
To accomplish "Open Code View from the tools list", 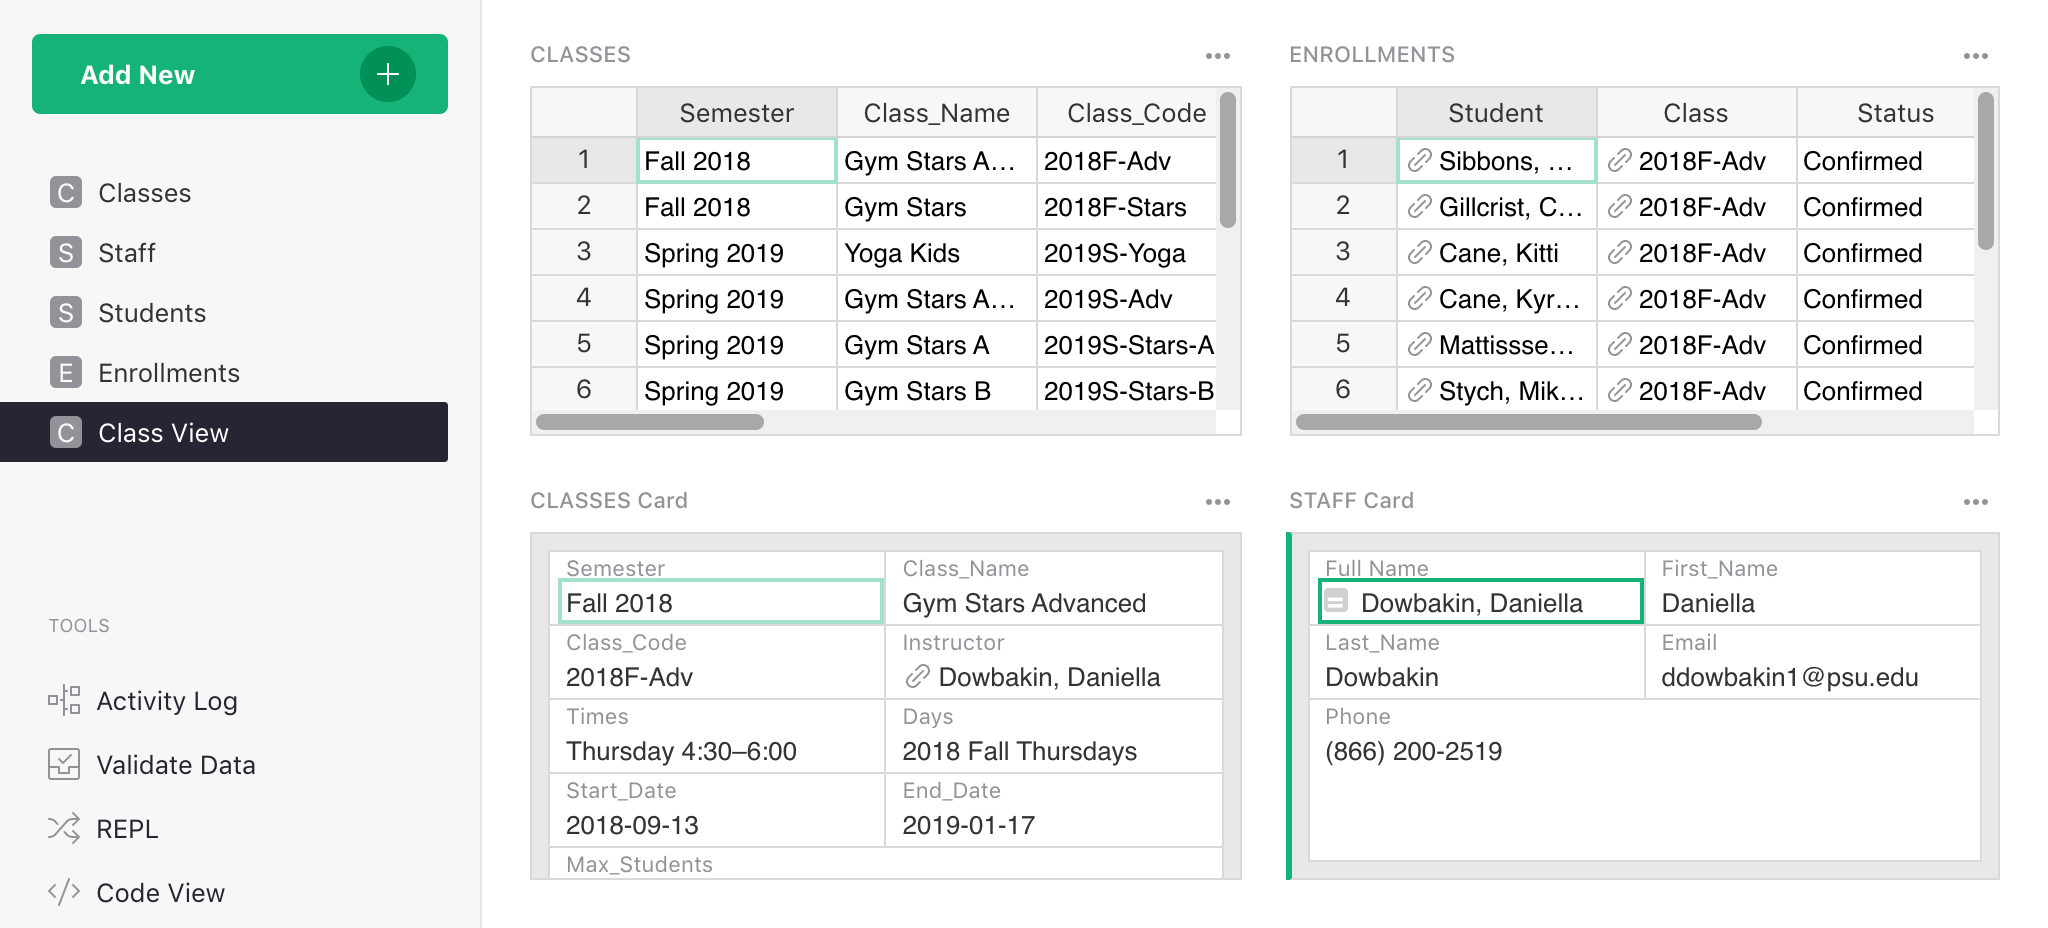I will tap(160, 893).
